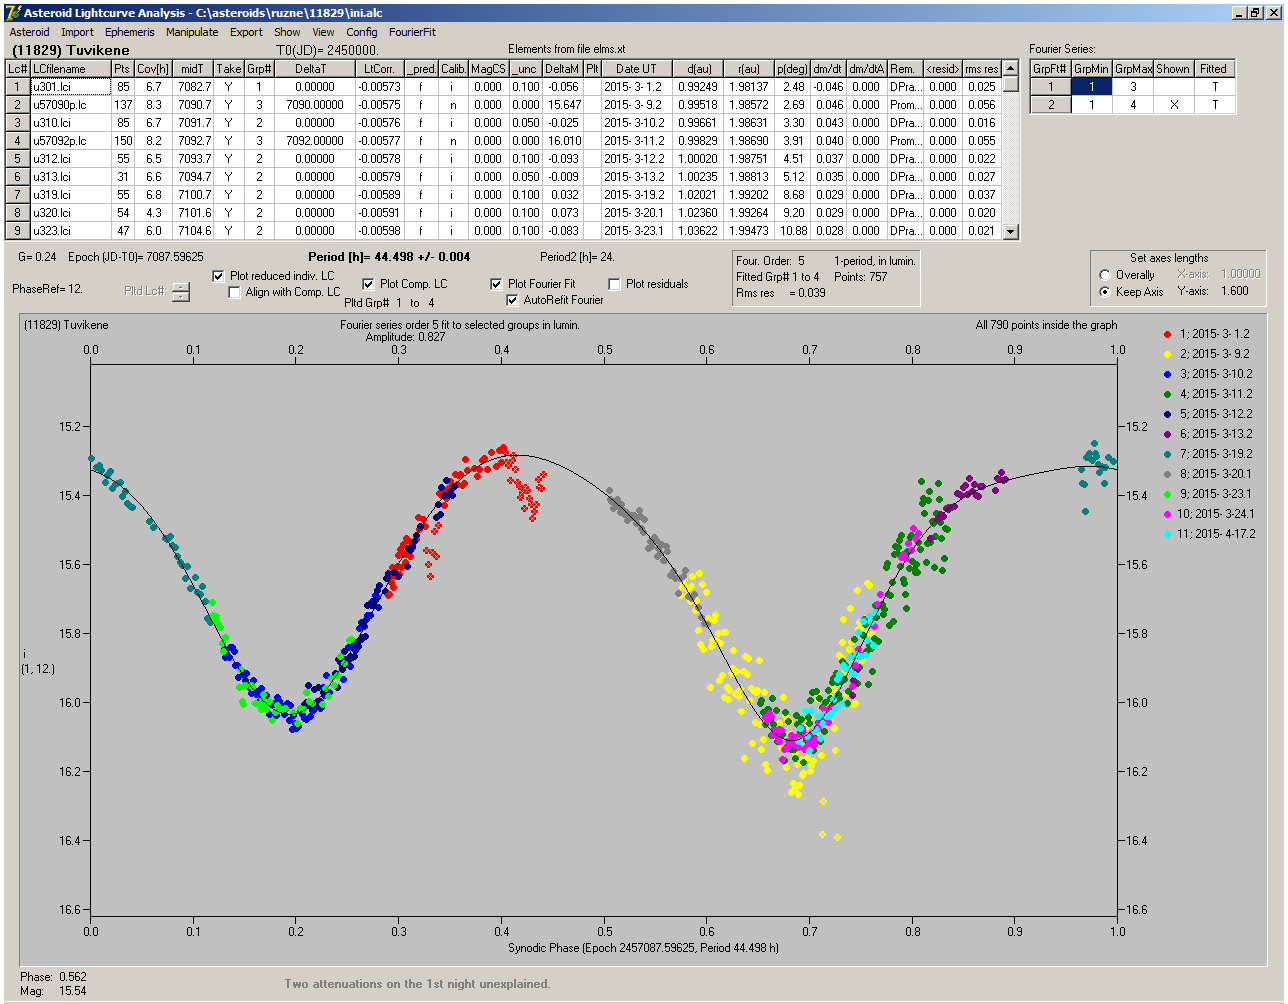Open the Ephemeris menu

click(x=129, y=32)
